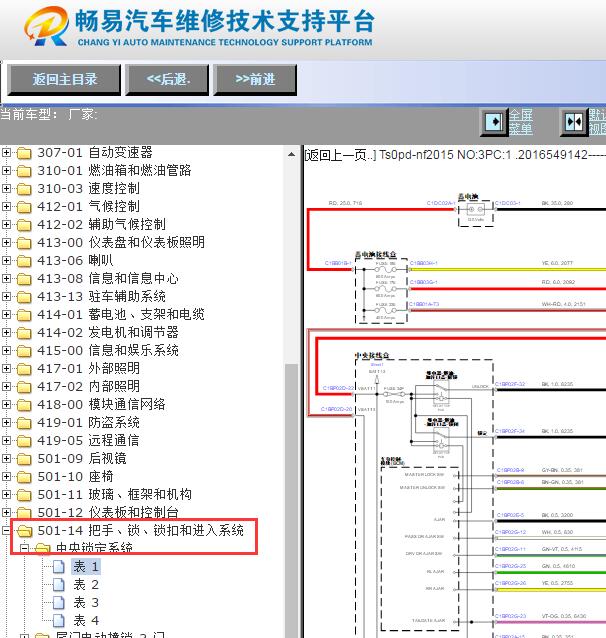
Task: Click folder icon for 412-01 气候控制
Action: [x=24, y=207]
